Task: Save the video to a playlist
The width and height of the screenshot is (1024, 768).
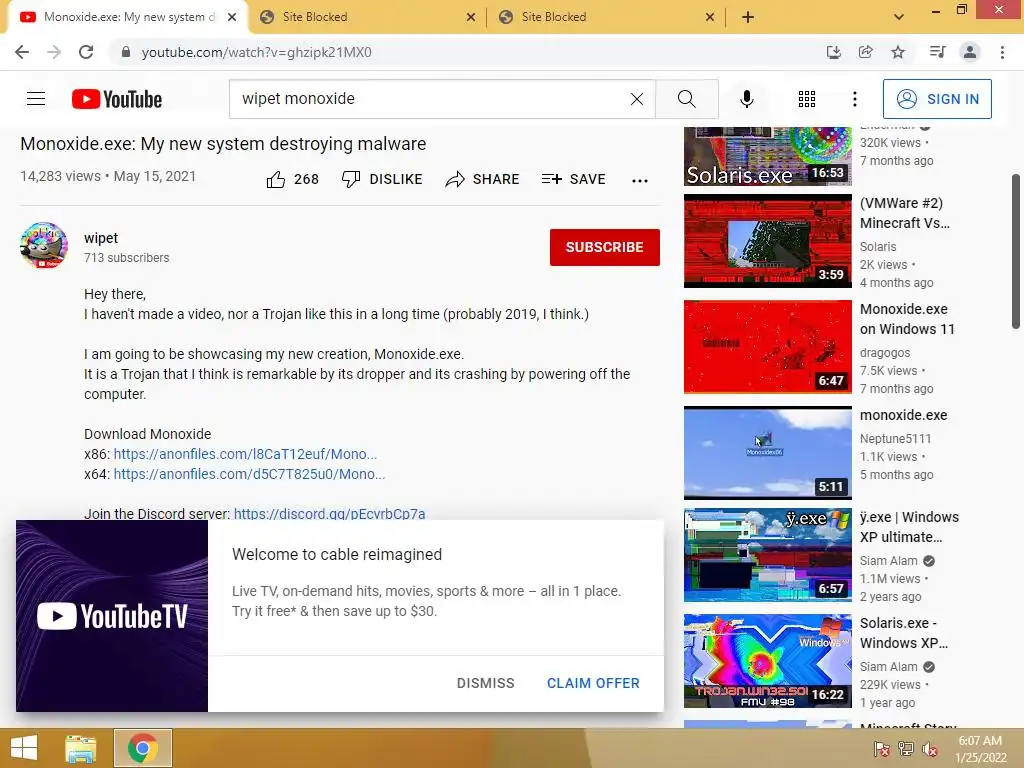Action: pos(573,179)
